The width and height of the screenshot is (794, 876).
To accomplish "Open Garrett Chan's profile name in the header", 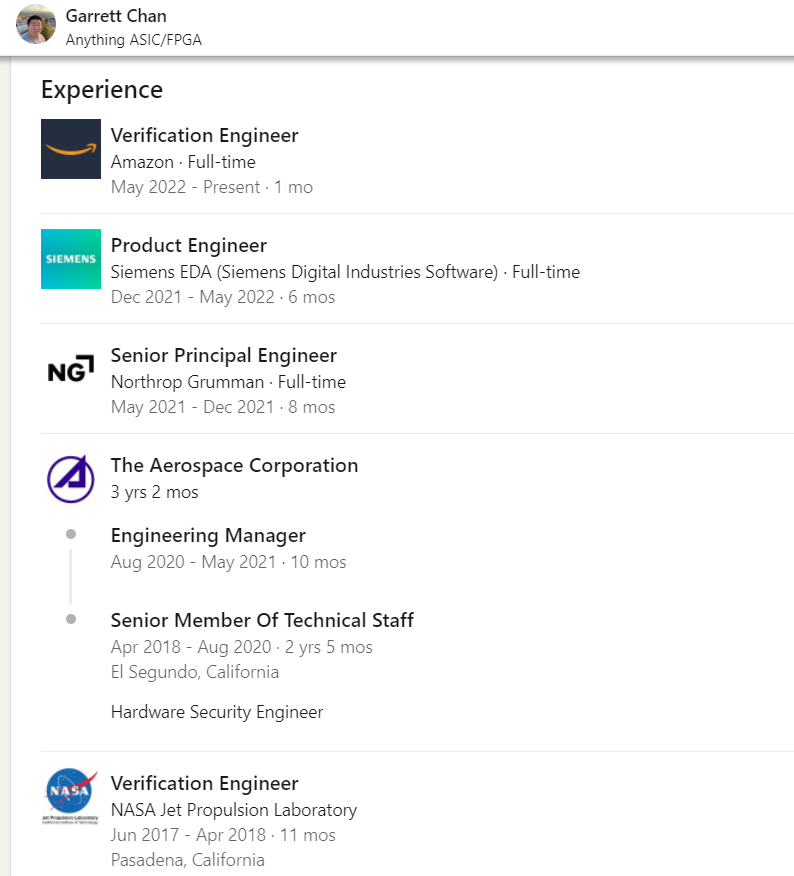I will [x=116, y=16].
